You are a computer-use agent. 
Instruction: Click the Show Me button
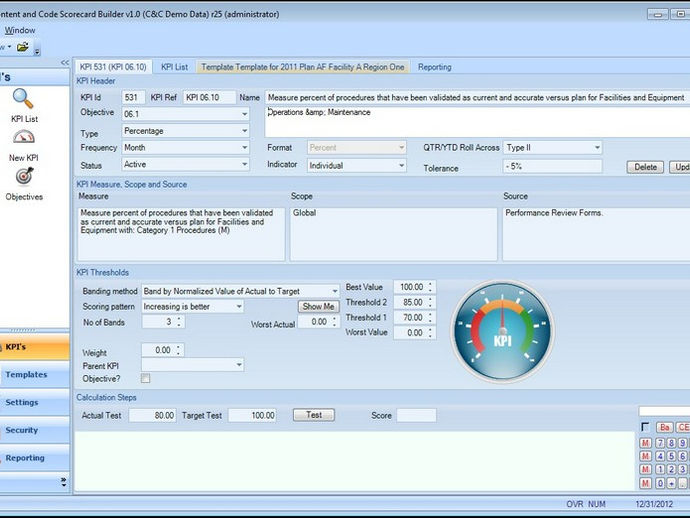[x=318, y=306]
